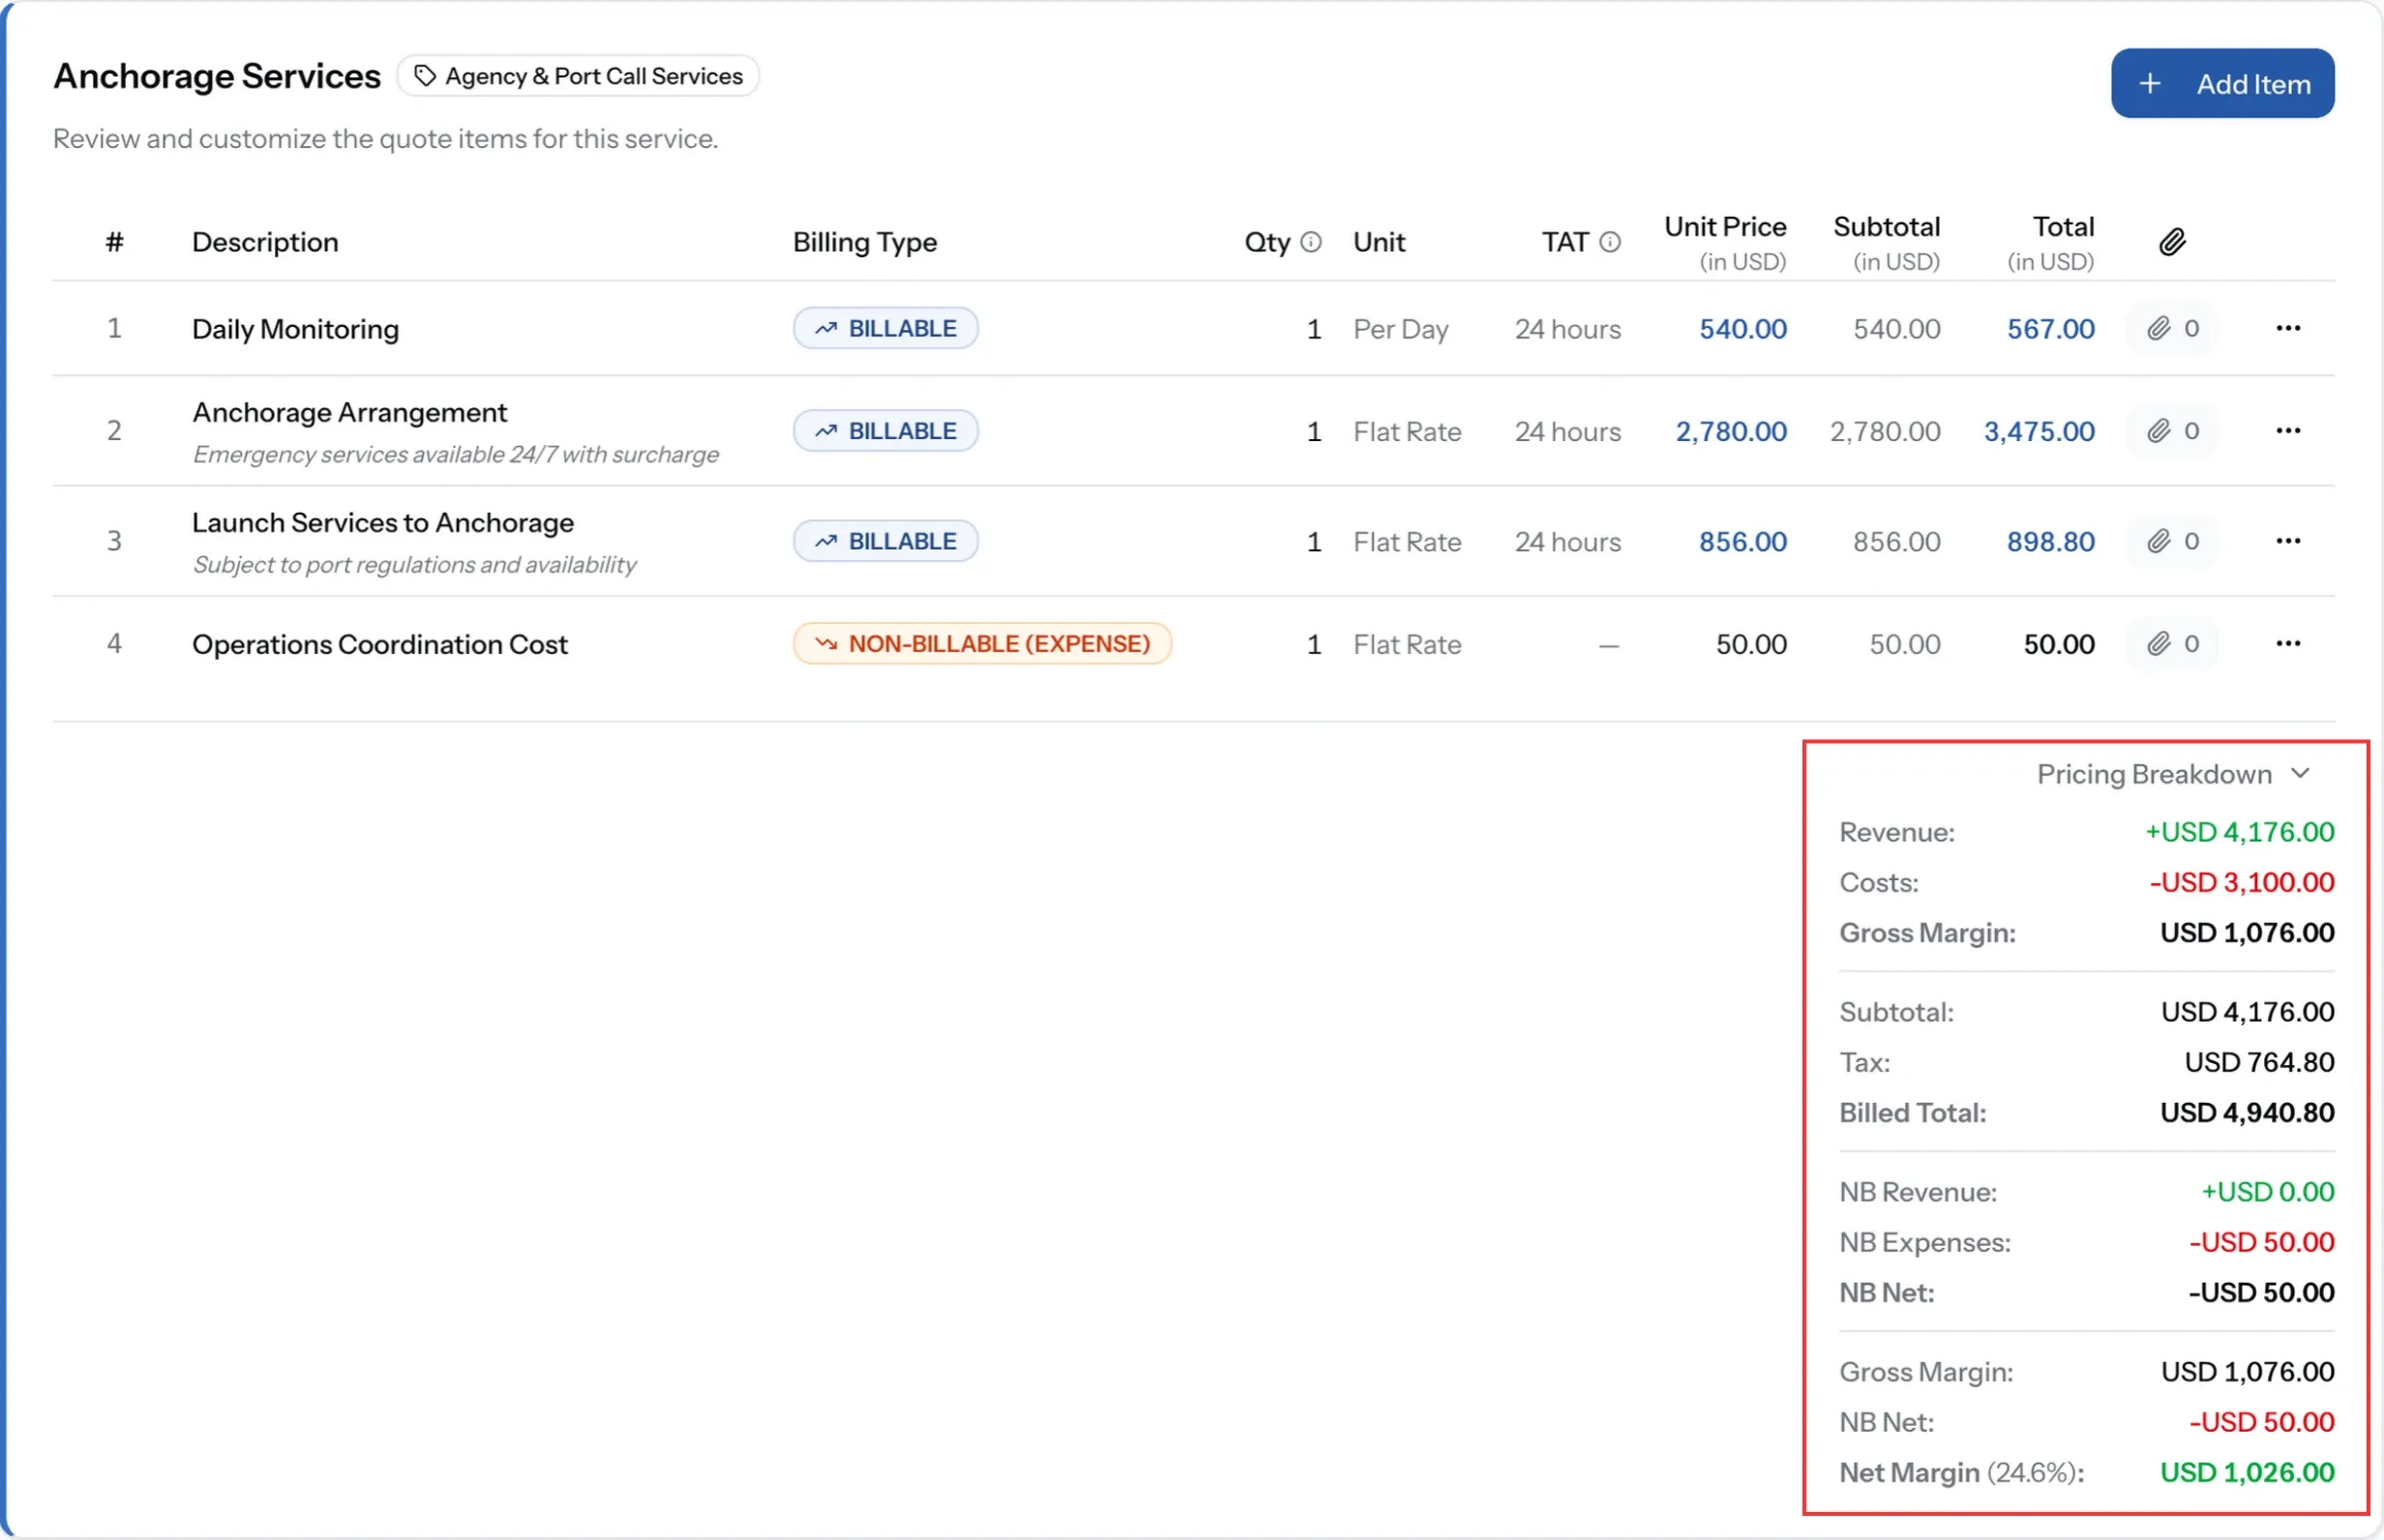Open attachments for Operations Coordination Cost row
Viewport: 2384px width, 1540px height.
coord(2172,644)
